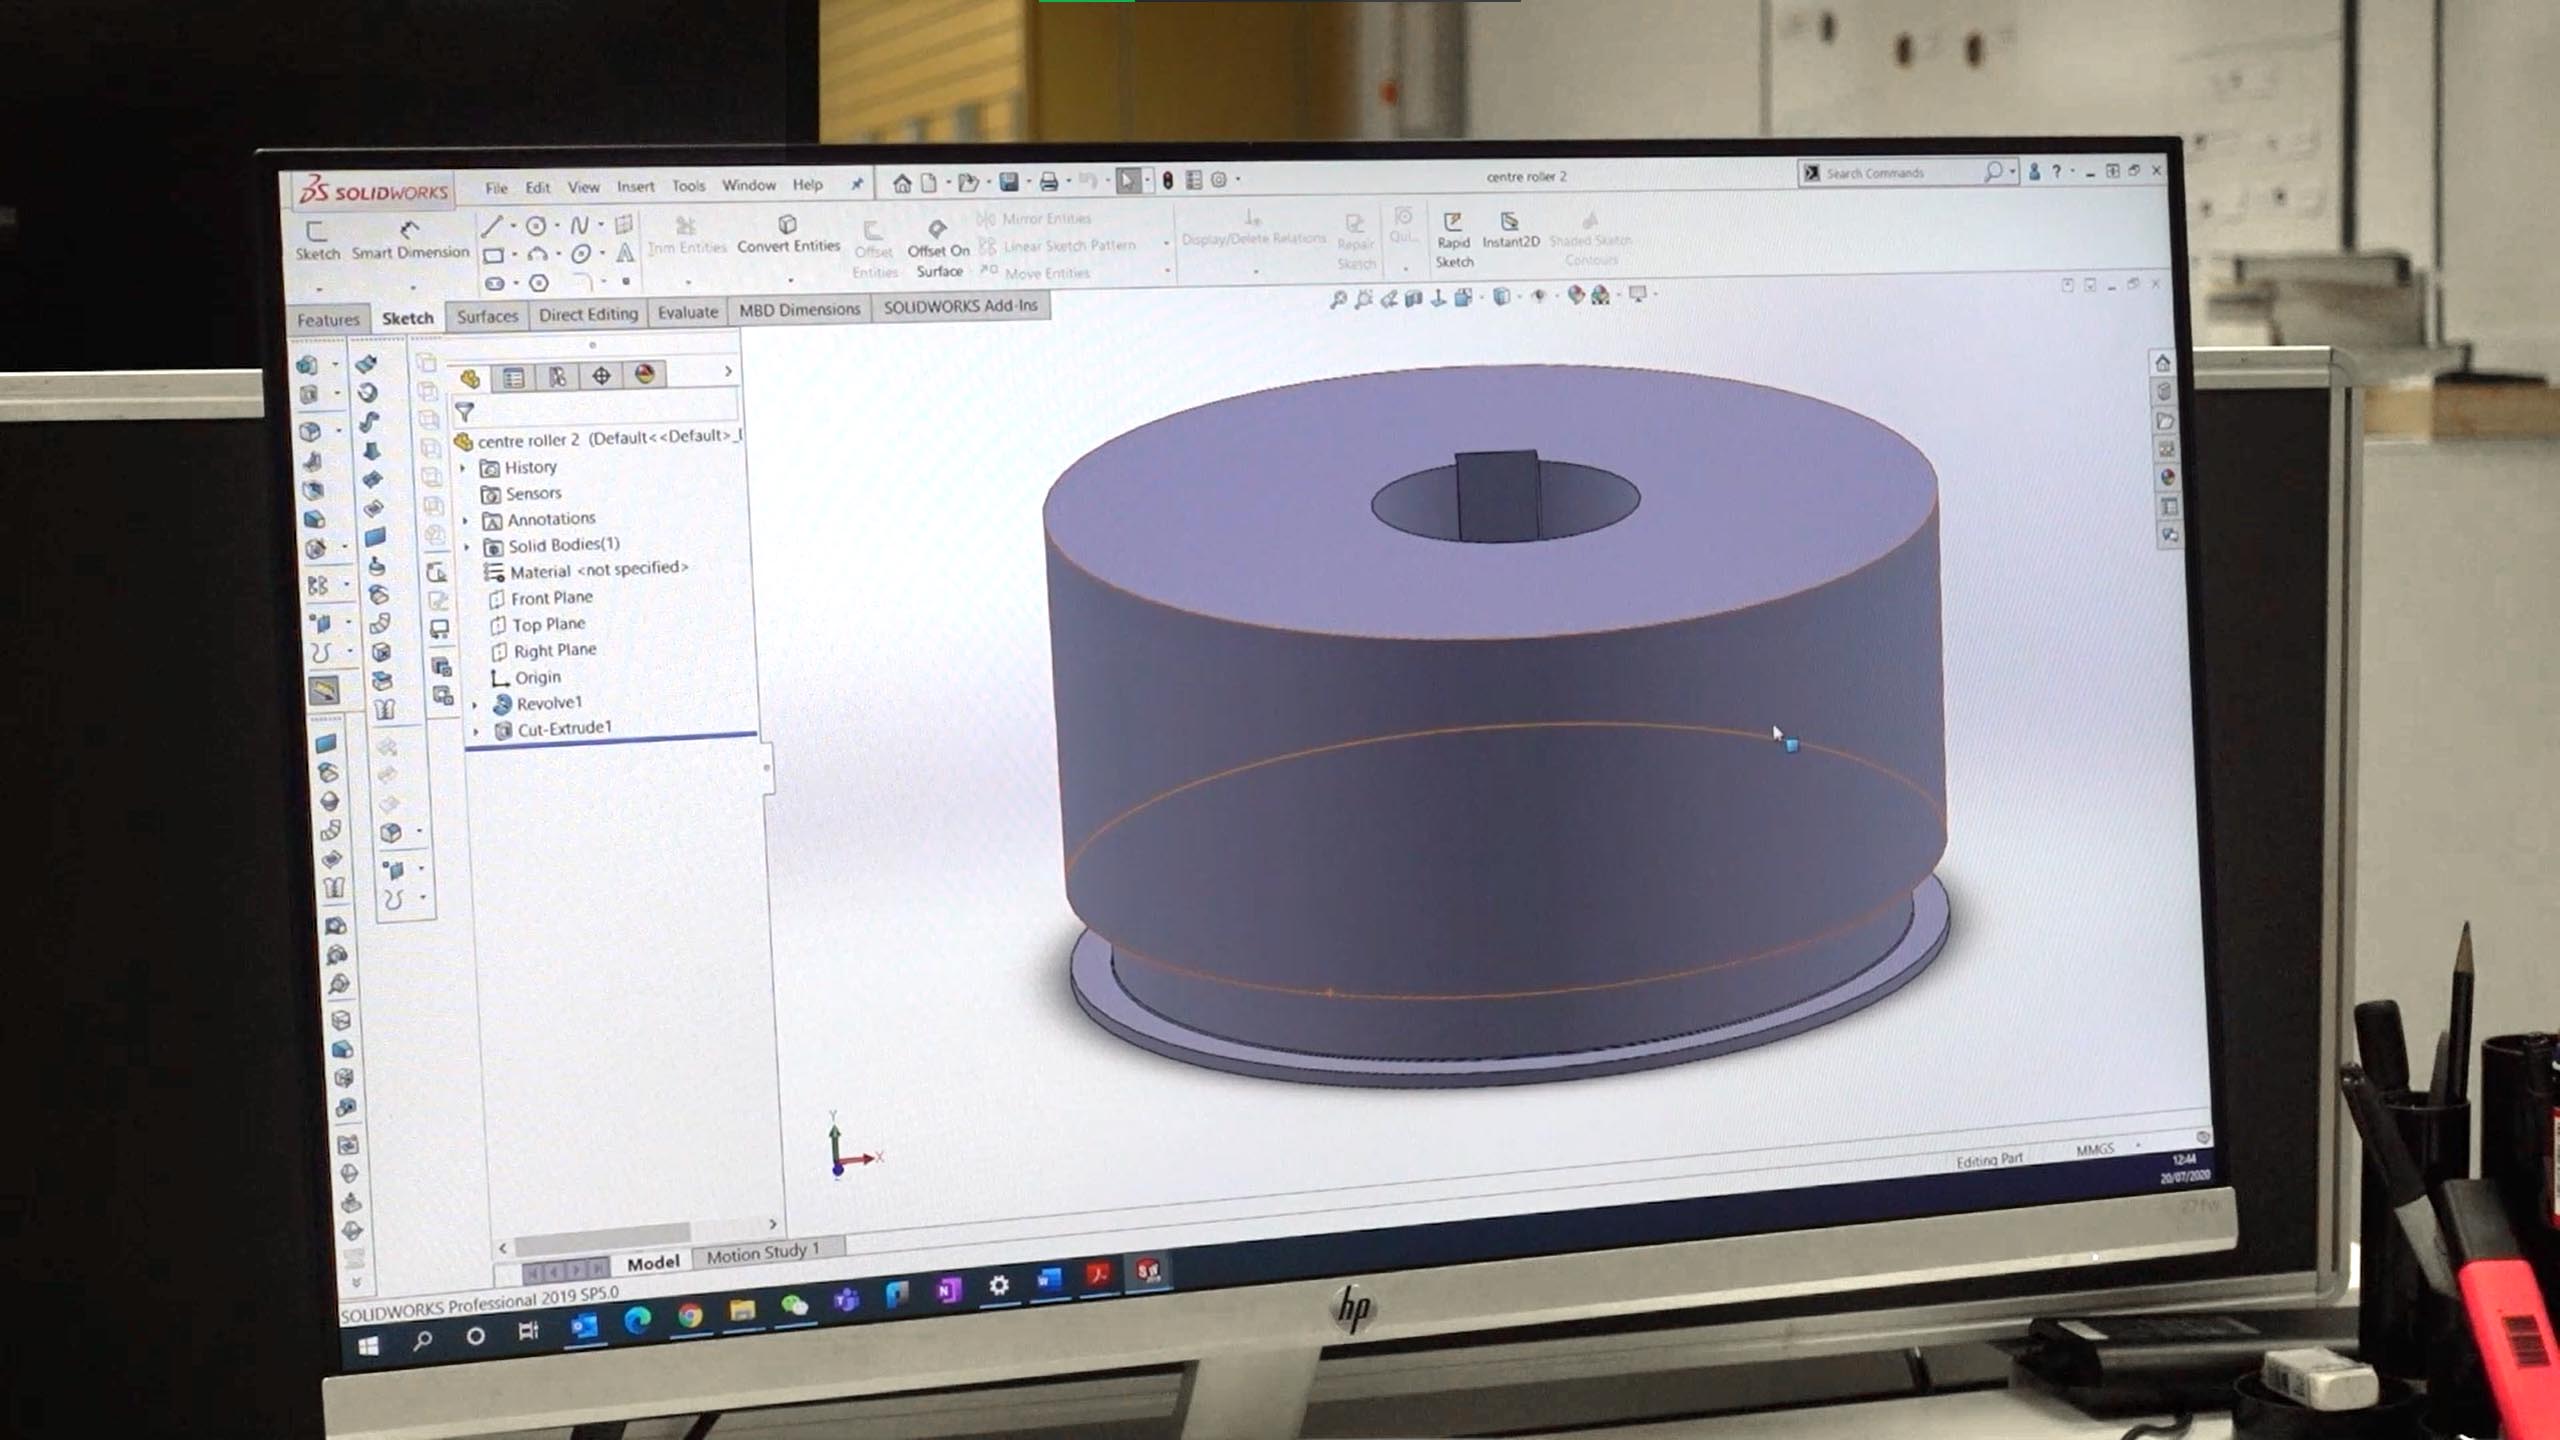Activate the Section View icon
The image size is (2560, 1440).
point(1415,294)
